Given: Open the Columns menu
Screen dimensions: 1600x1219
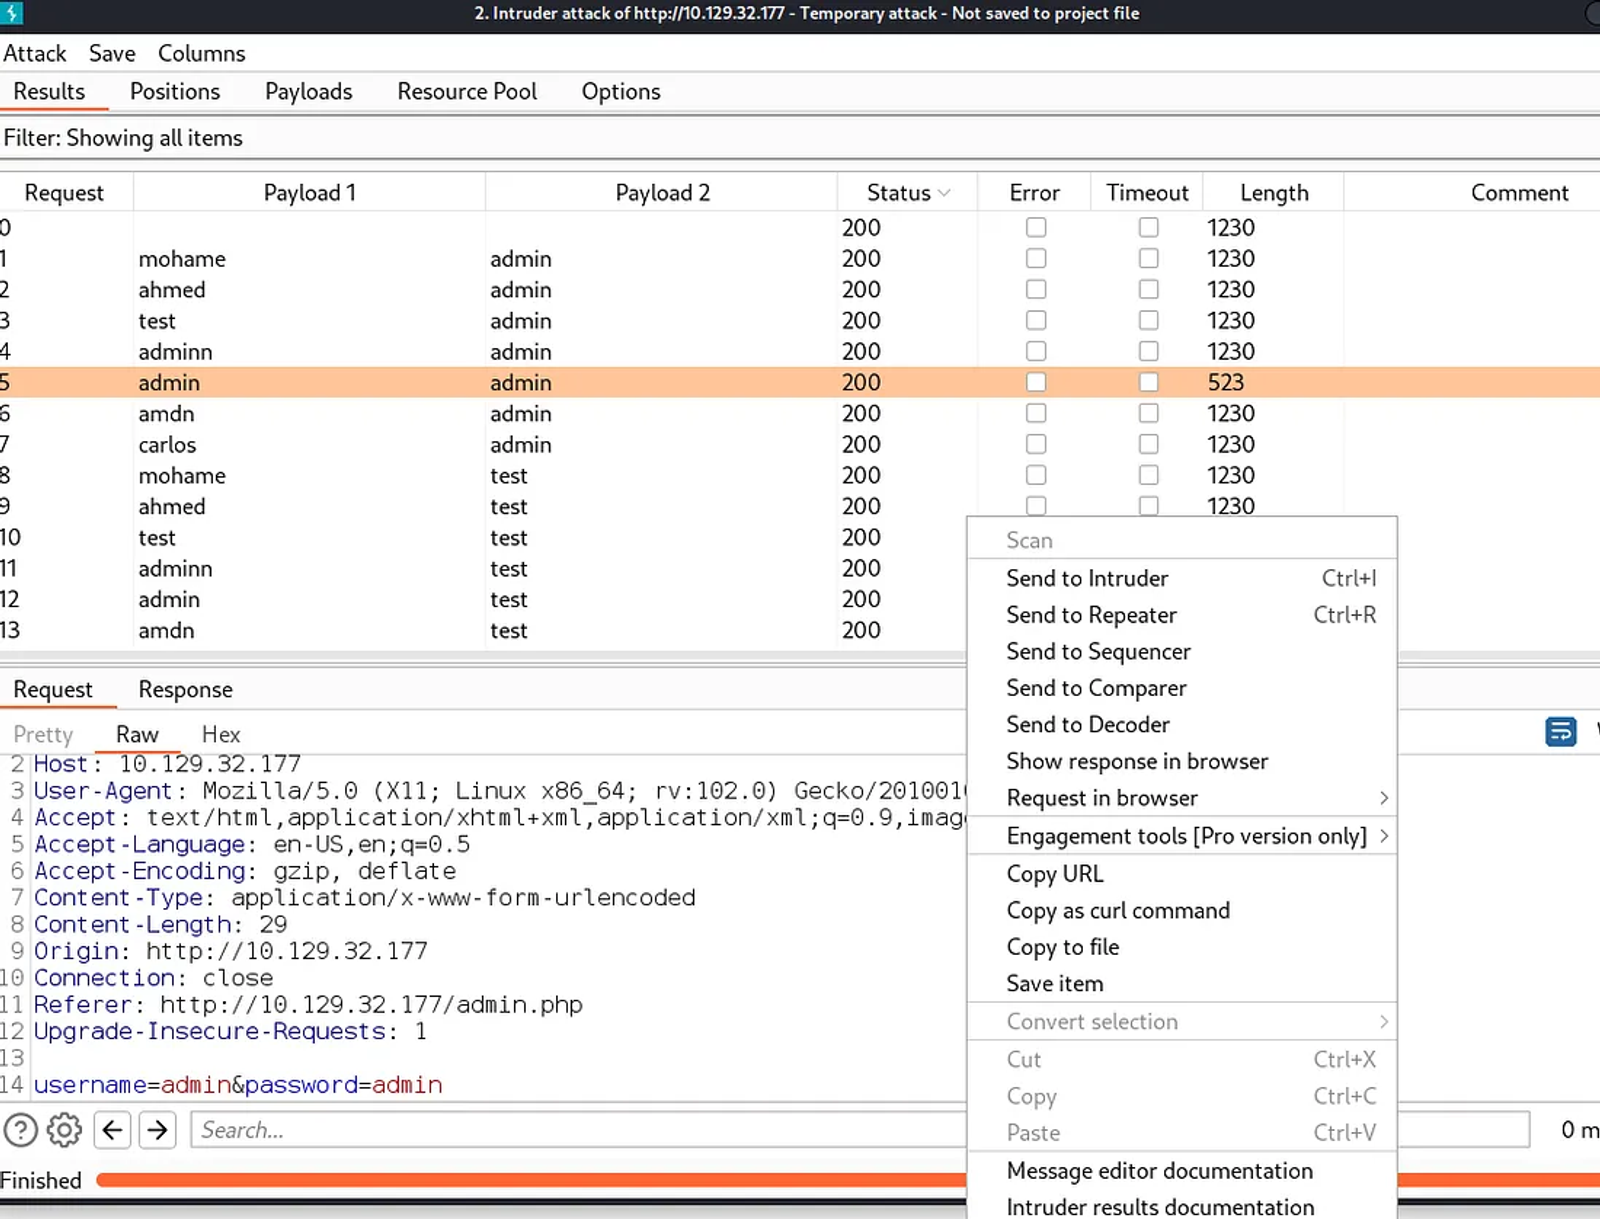Looking at the screenshot, I should tap(201, 53).
